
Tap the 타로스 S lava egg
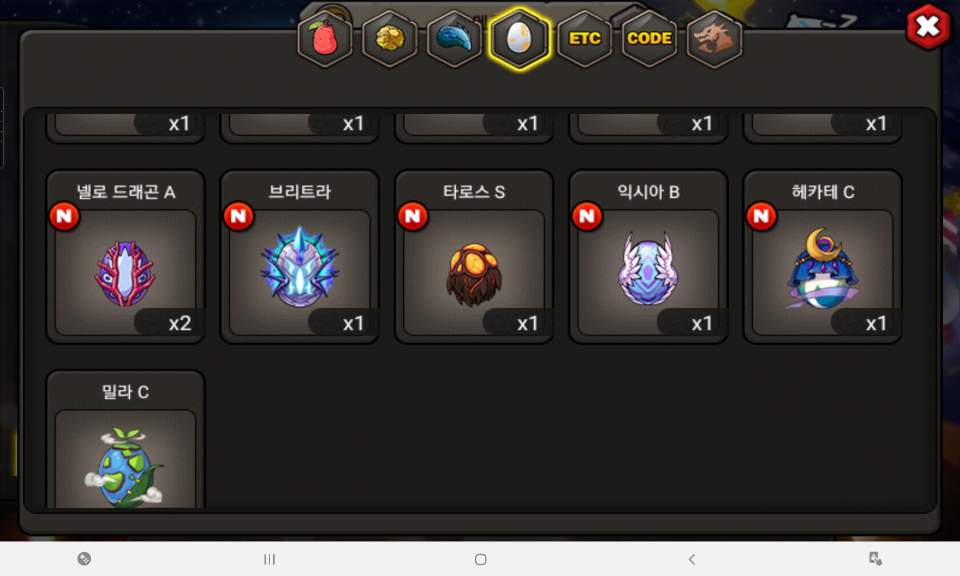(474, 257)
